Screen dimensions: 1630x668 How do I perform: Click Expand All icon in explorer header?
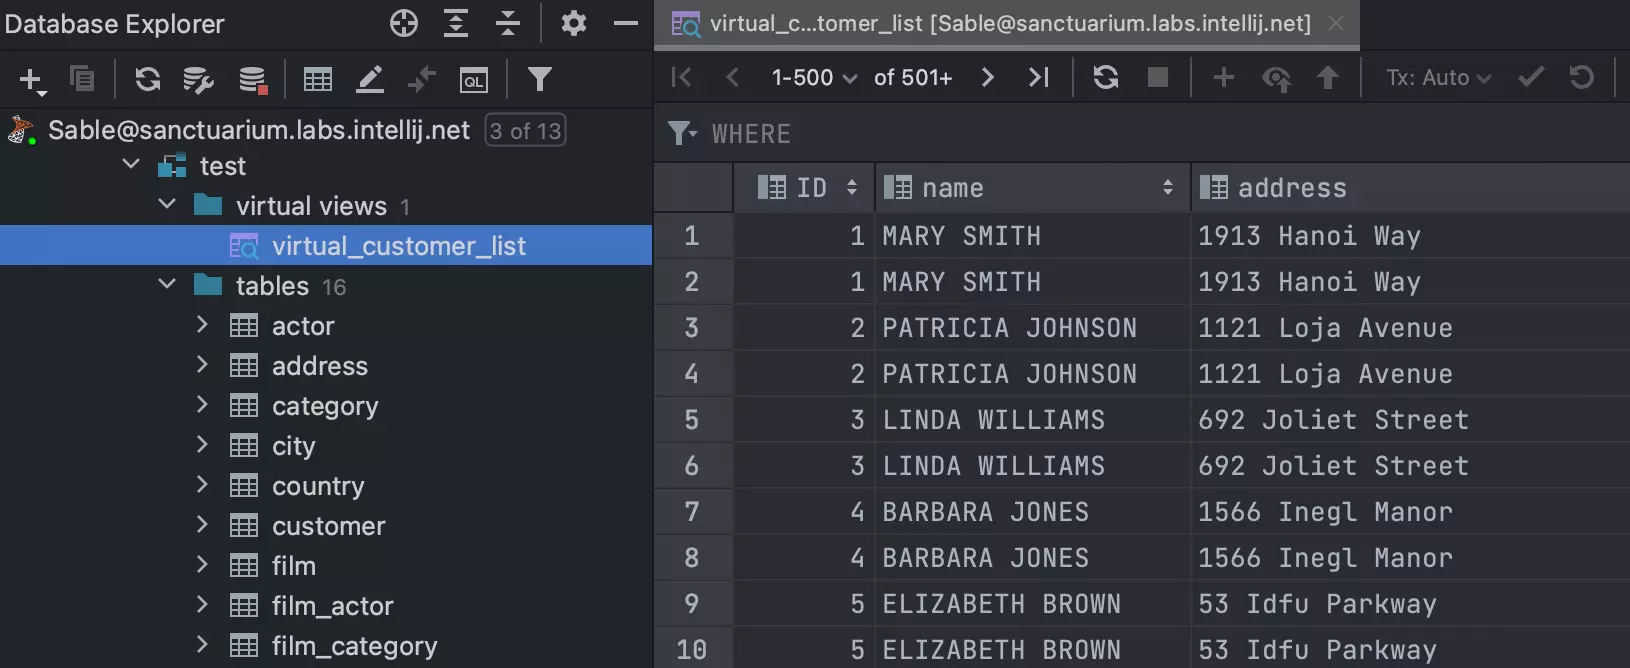tap(456, 23)
